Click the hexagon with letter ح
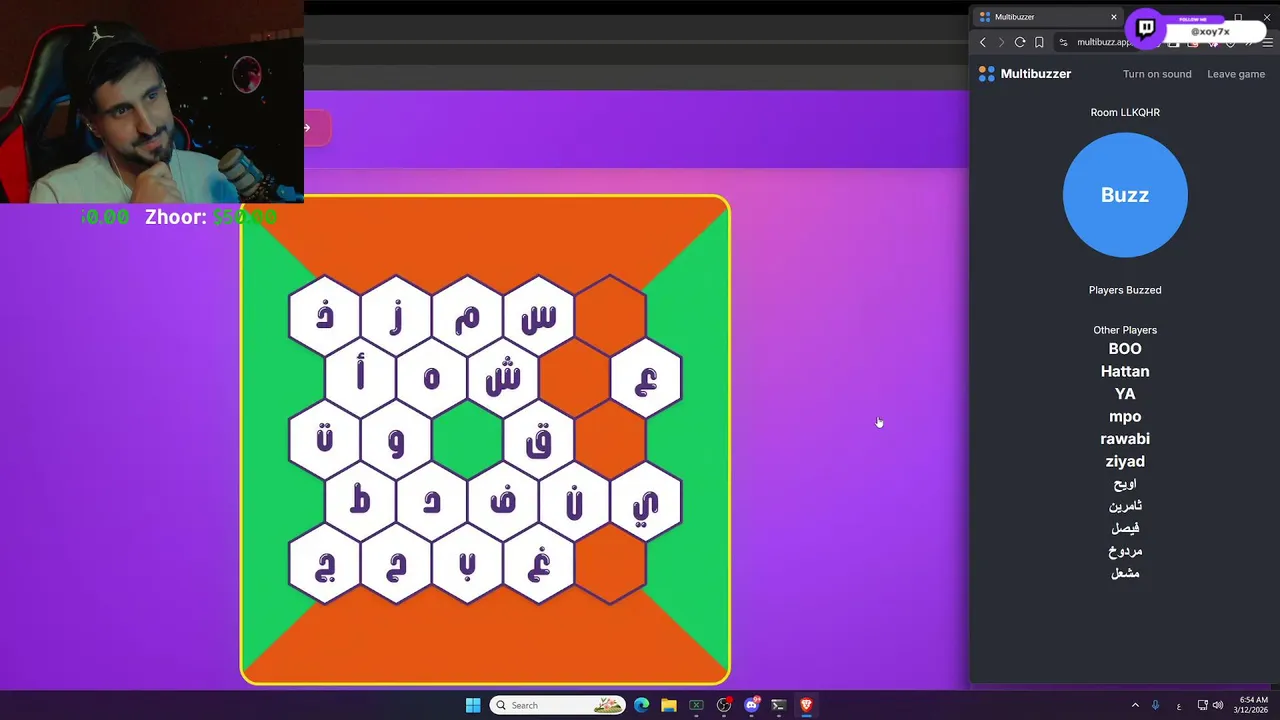The image size is (1280, 720). pos(396,564)
